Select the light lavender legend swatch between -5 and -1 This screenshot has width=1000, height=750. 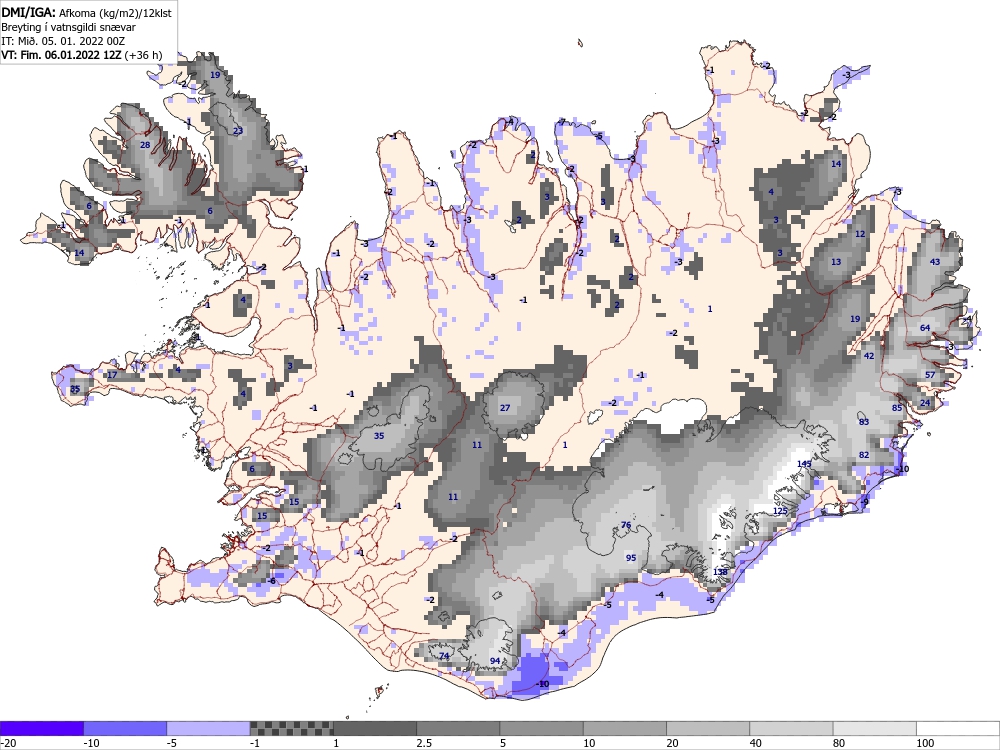[208, 728]
